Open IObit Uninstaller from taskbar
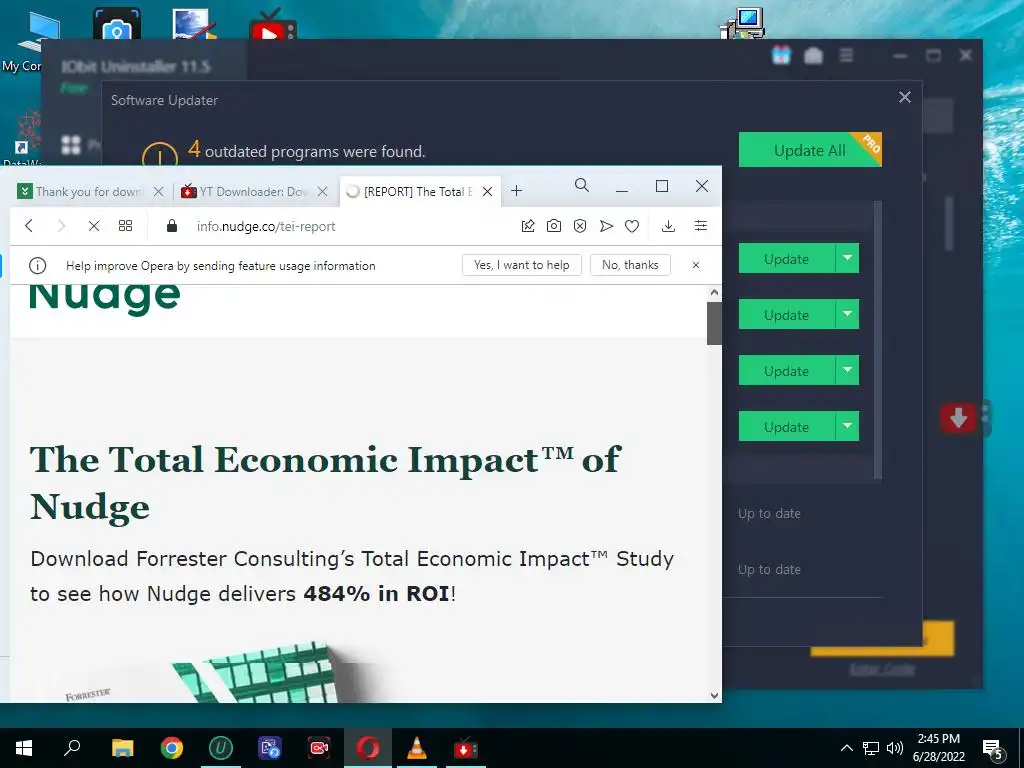 [x=221, y=748]
